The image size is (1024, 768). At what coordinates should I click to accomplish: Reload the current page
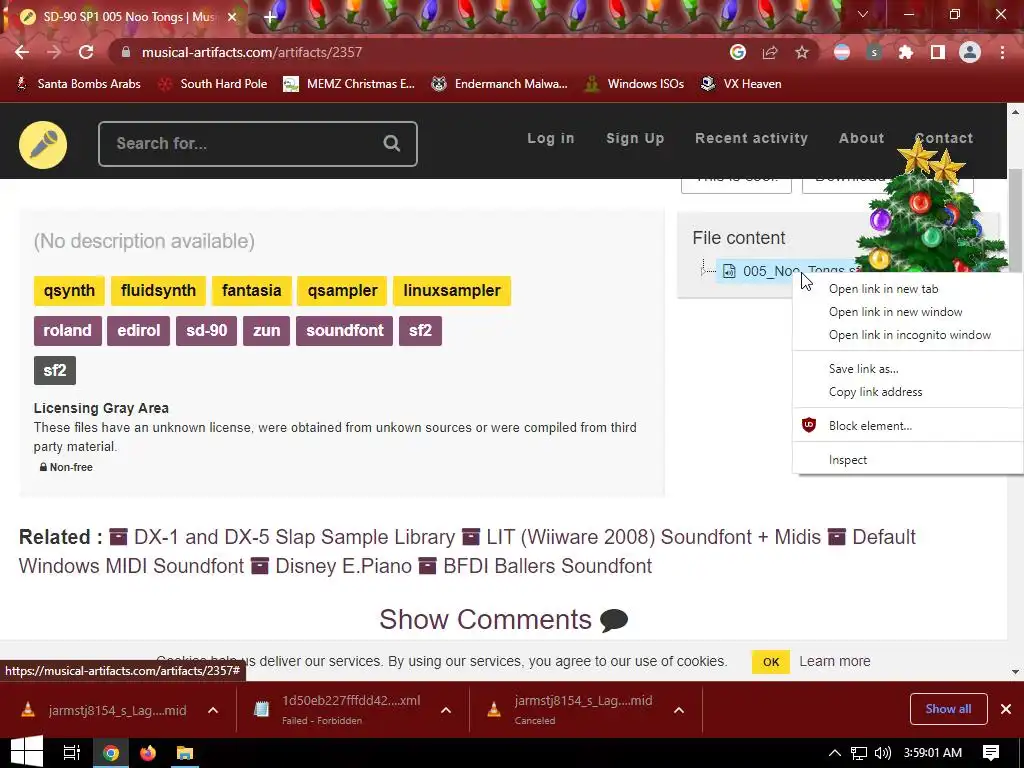coord(86,52)
